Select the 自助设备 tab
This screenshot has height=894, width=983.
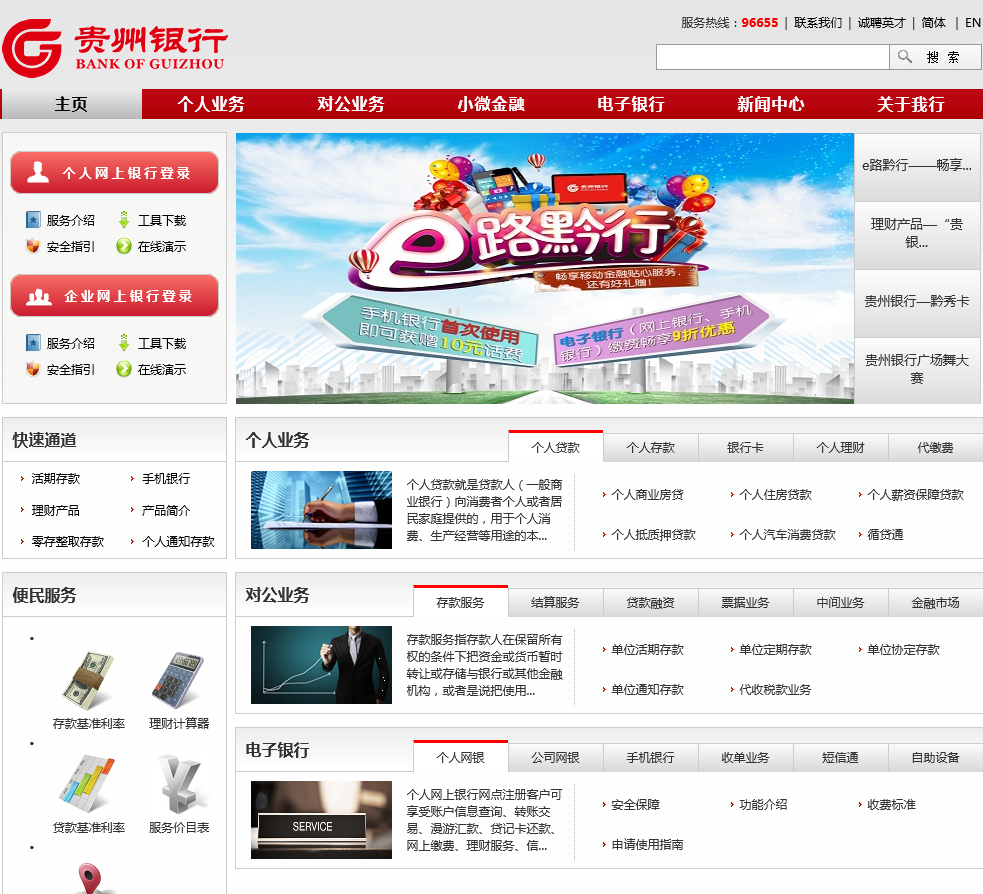[x=935, y=757]
